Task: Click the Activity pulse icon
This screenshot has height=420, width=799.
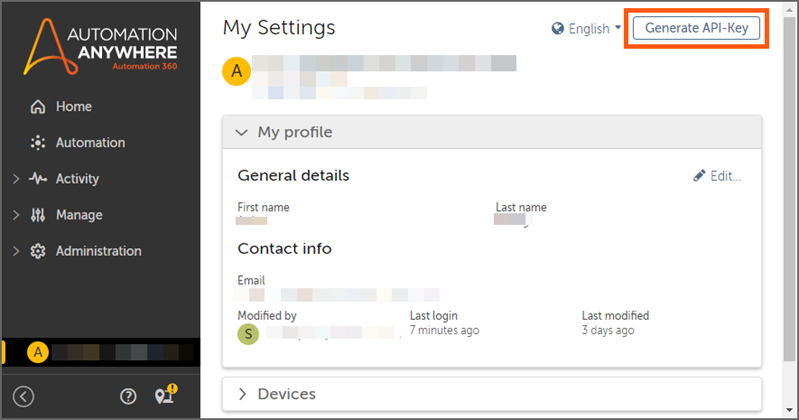Action: click(x=38, y=179)
